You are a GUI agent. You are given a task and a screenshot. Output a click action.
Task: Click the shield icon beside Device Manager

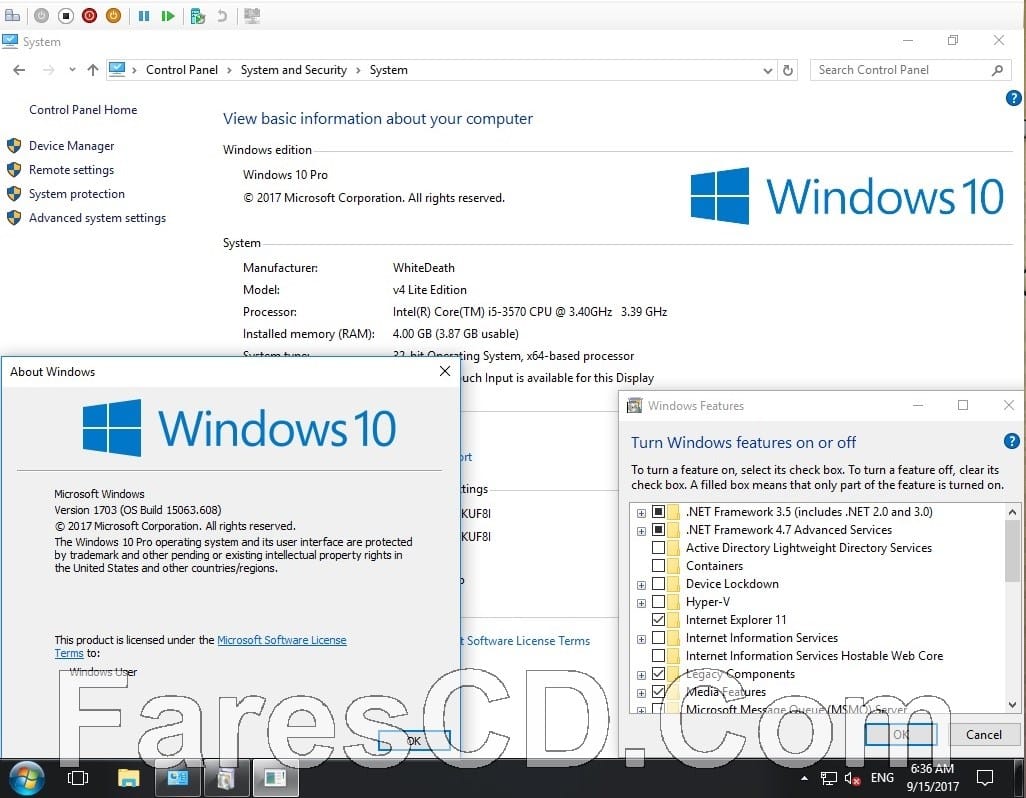[14, 146]
